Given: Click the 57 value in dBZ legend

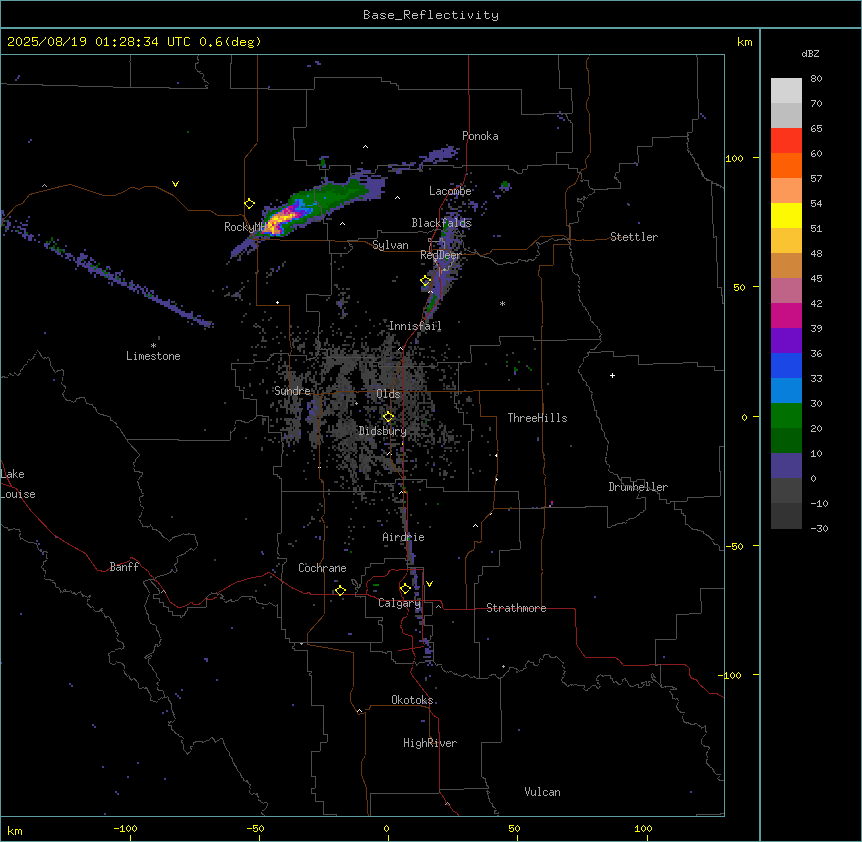Looking at the screenshot, I should (816, 179).
